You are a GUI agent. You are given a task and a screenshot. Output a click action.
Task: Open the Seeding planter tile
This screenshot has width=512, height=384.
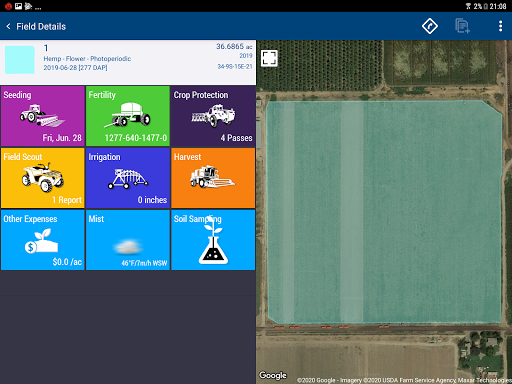pos(43,116)
